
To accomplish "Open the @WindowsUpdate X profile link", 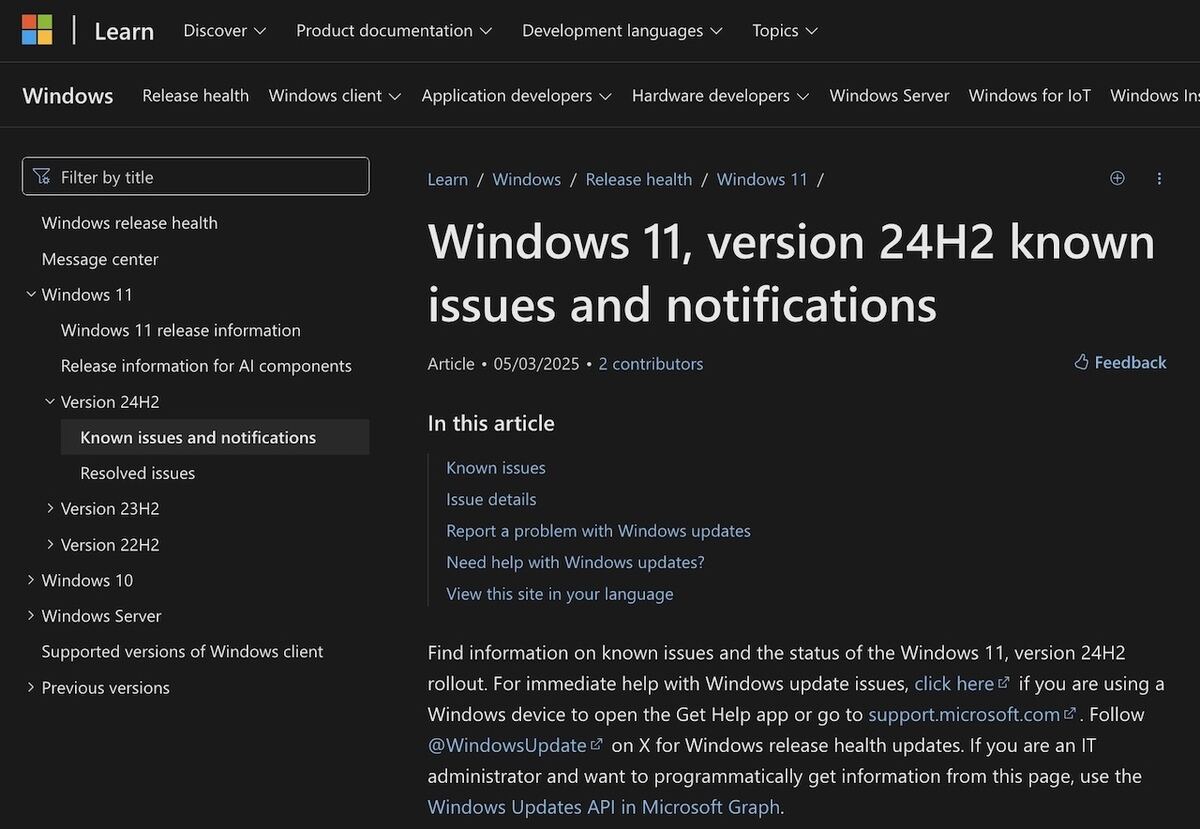I will (x=515, y=745).
